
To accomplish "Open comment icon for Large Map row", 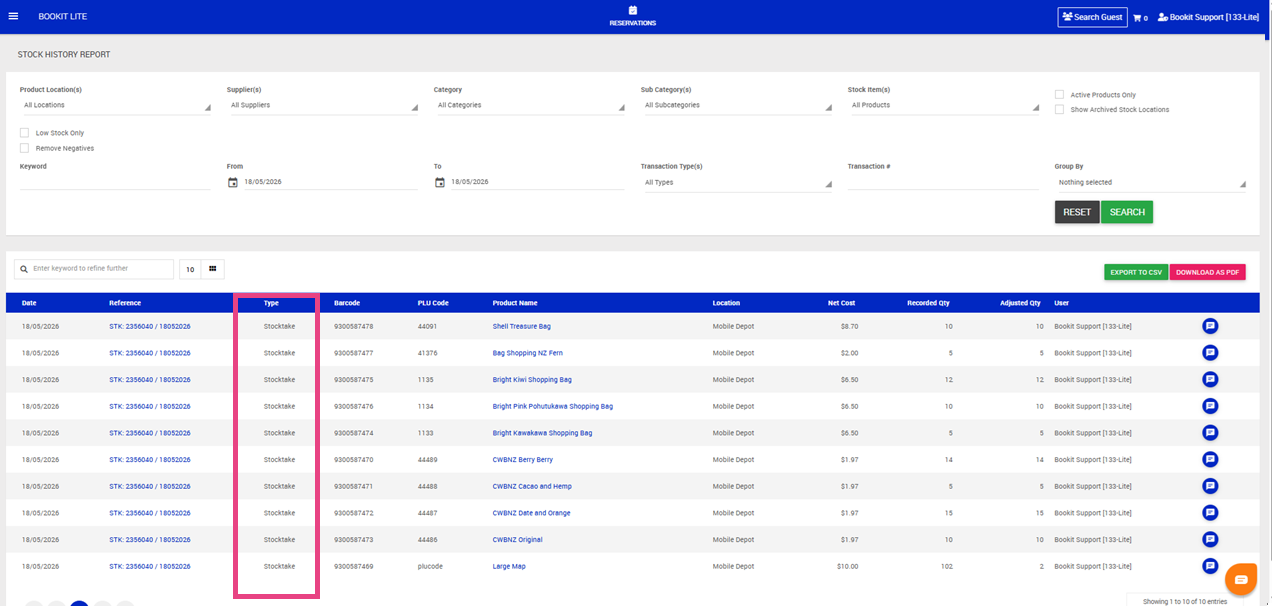I will tap(1210, 566).
